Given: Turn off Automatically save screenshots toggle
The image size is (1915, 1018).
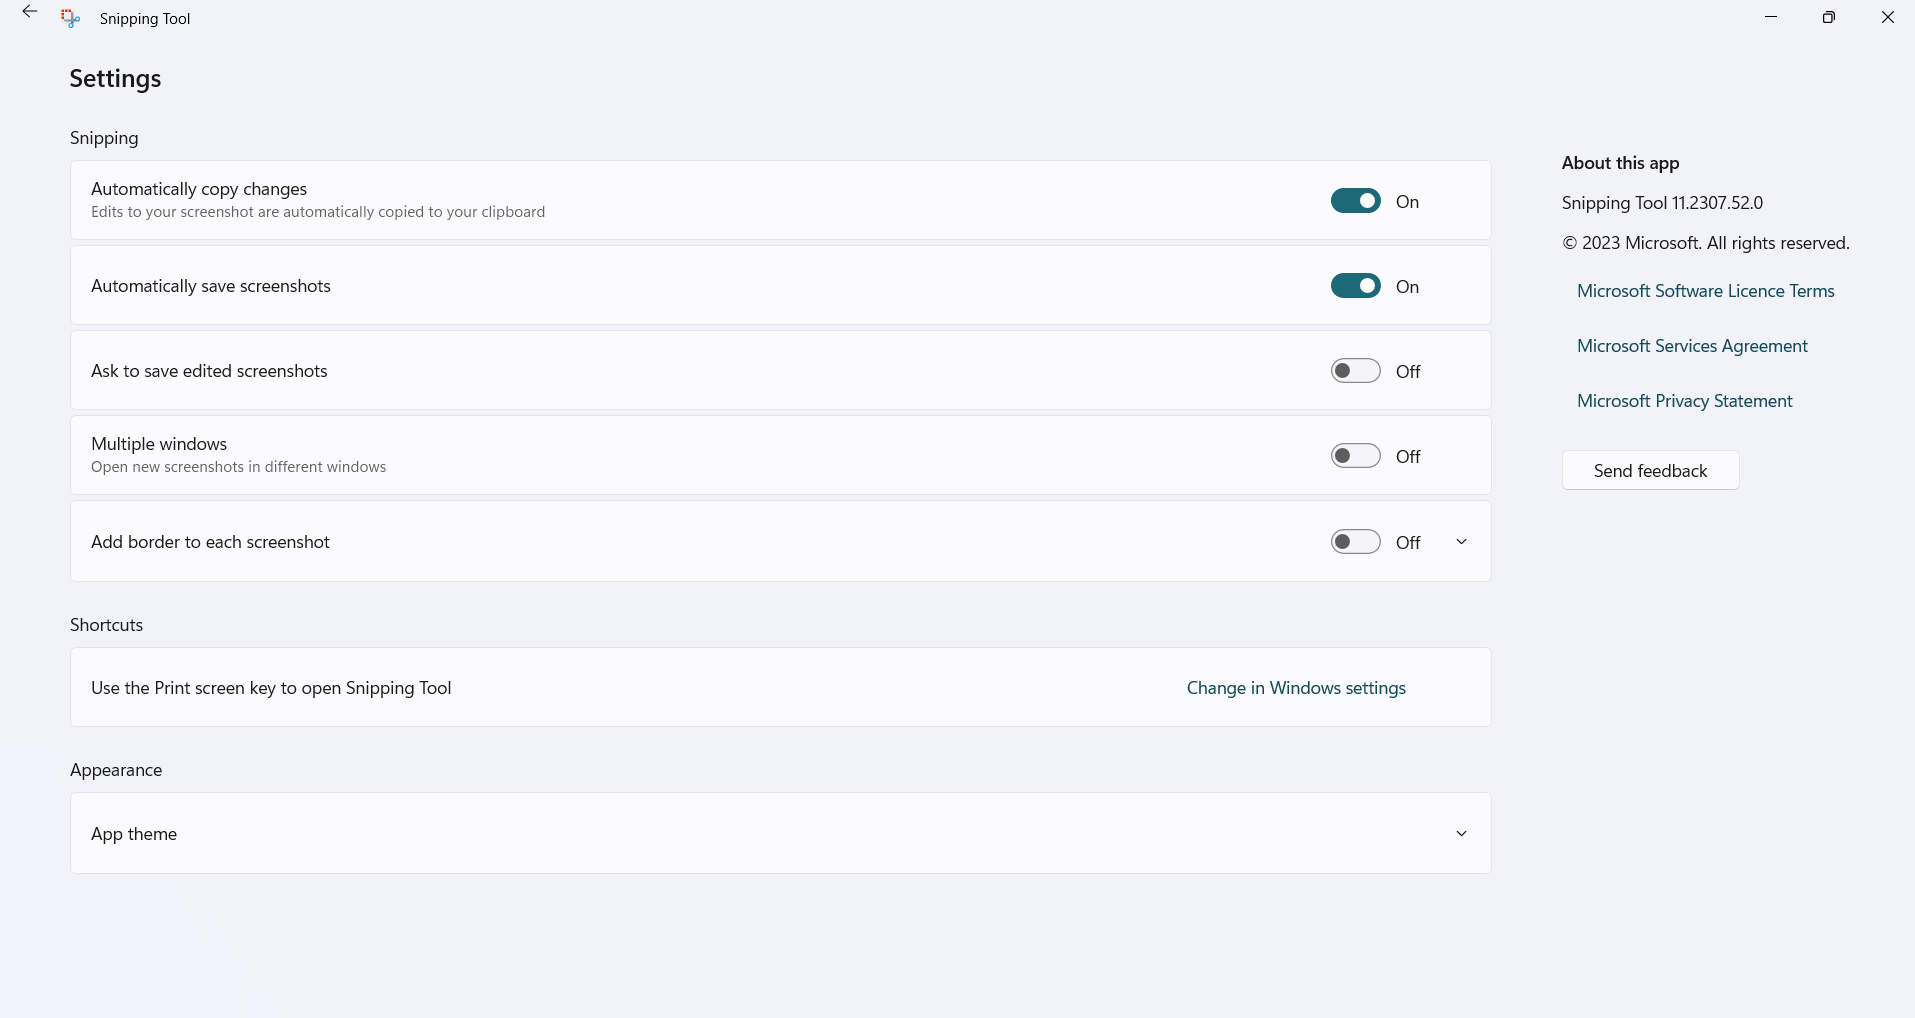Looking at the screenshot, I should click(1355, 286).
